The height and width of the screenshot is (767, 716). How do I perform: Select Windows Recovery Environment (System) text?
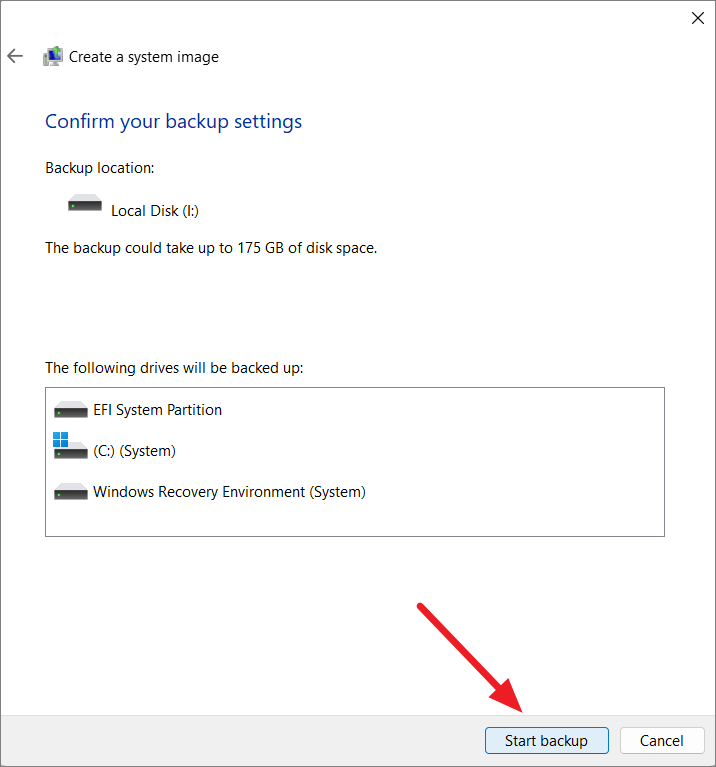[x=229, y=492]
